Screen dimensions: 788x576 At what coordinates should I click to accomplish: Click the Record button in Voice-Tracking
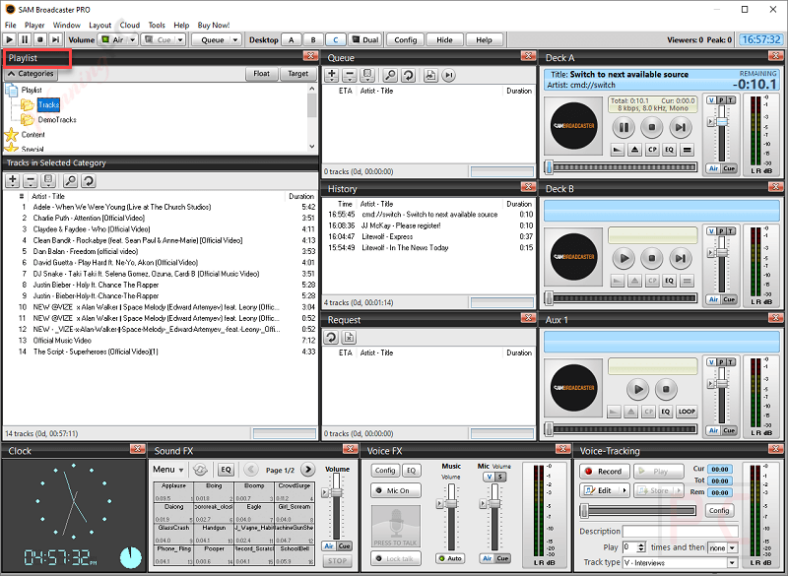(x=603, y=471)
